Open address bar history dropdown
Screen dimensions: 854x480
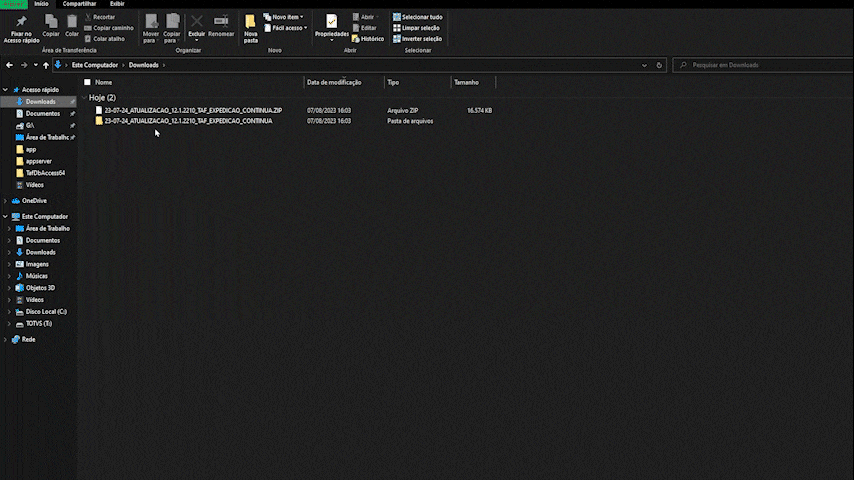(644, 65)
